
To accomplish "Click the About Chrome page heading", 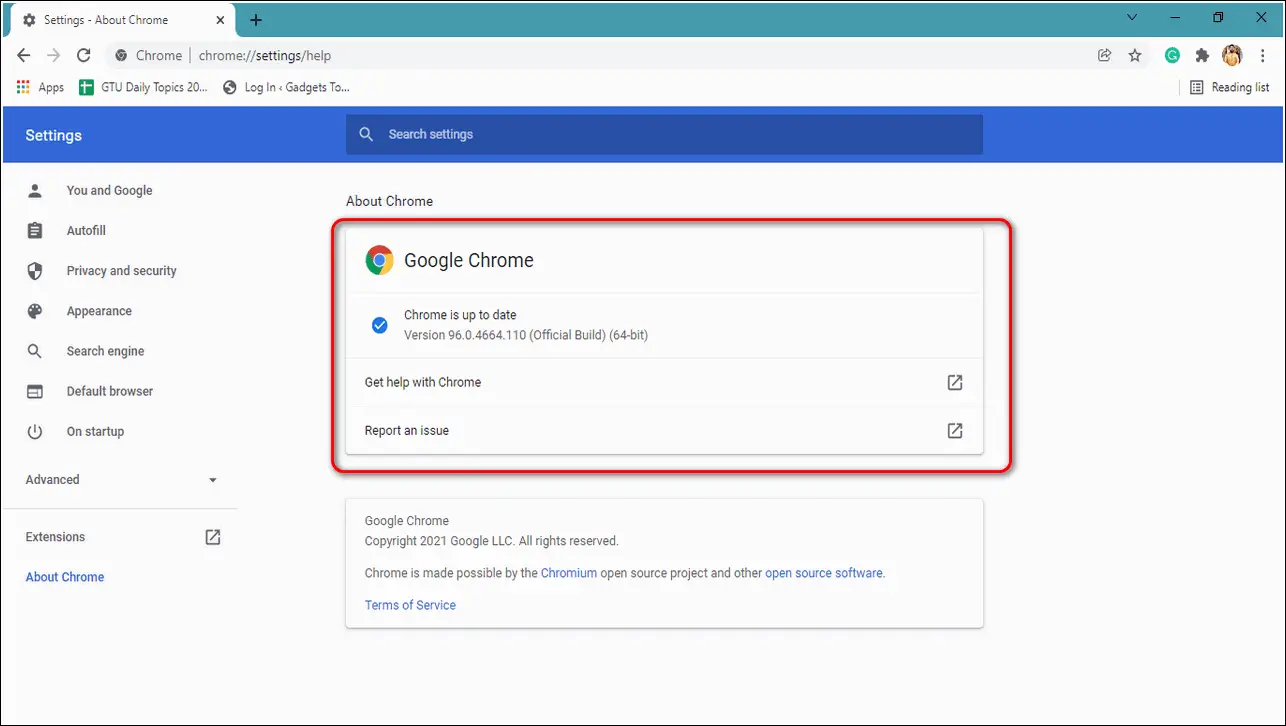I will 389,201.
